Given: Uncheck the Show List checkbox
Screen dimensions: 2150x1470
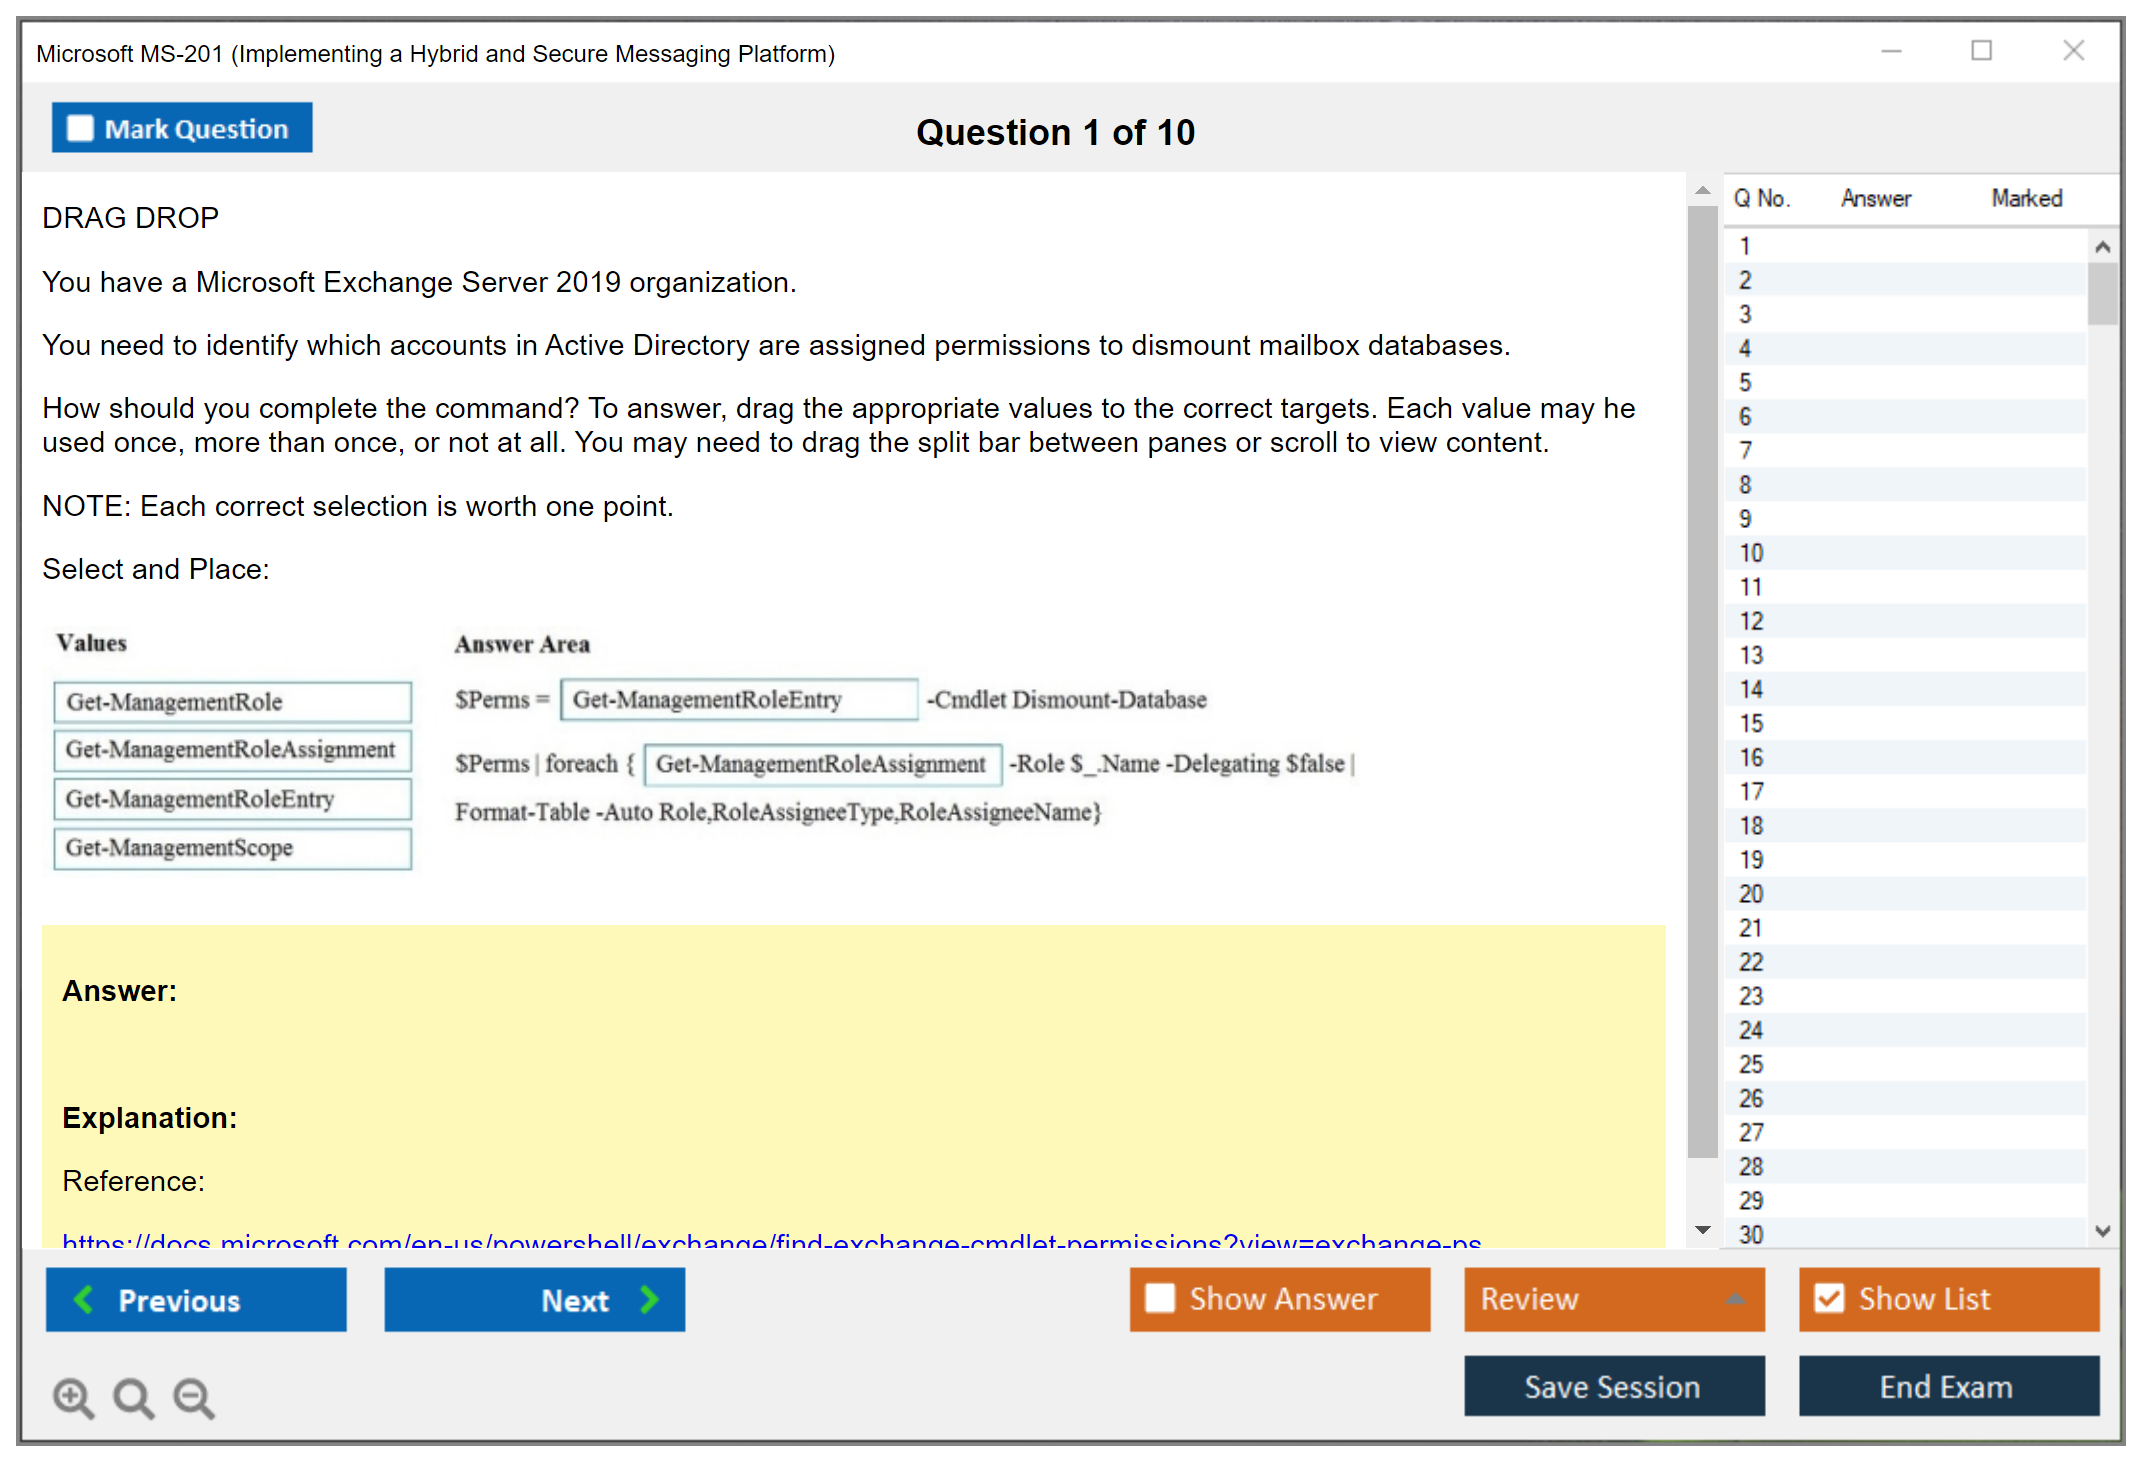Looking at the screenshot, I should pos(1829,1298).
